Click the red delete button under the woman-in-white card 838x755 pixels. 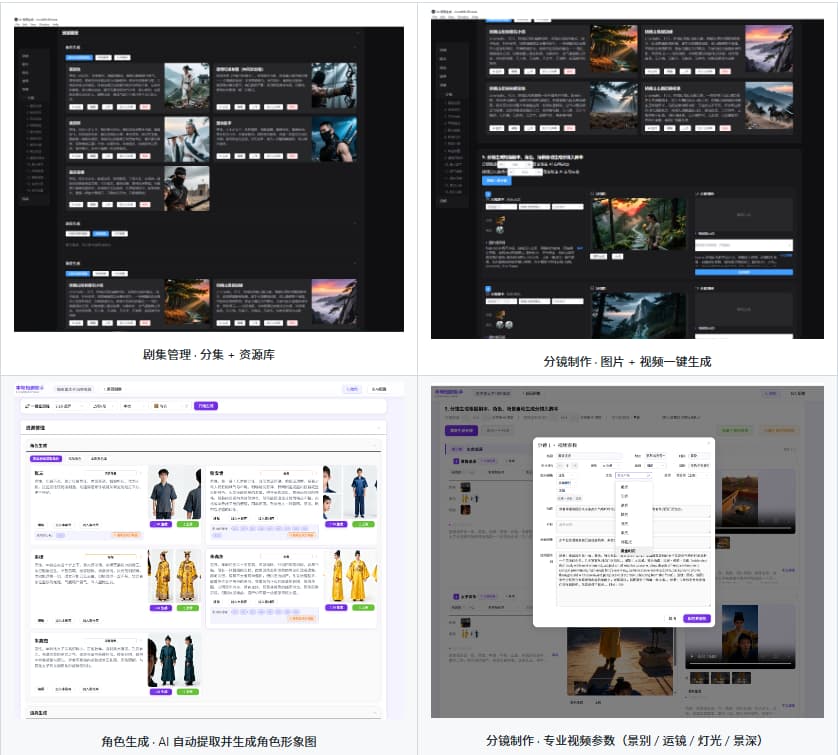145,107
